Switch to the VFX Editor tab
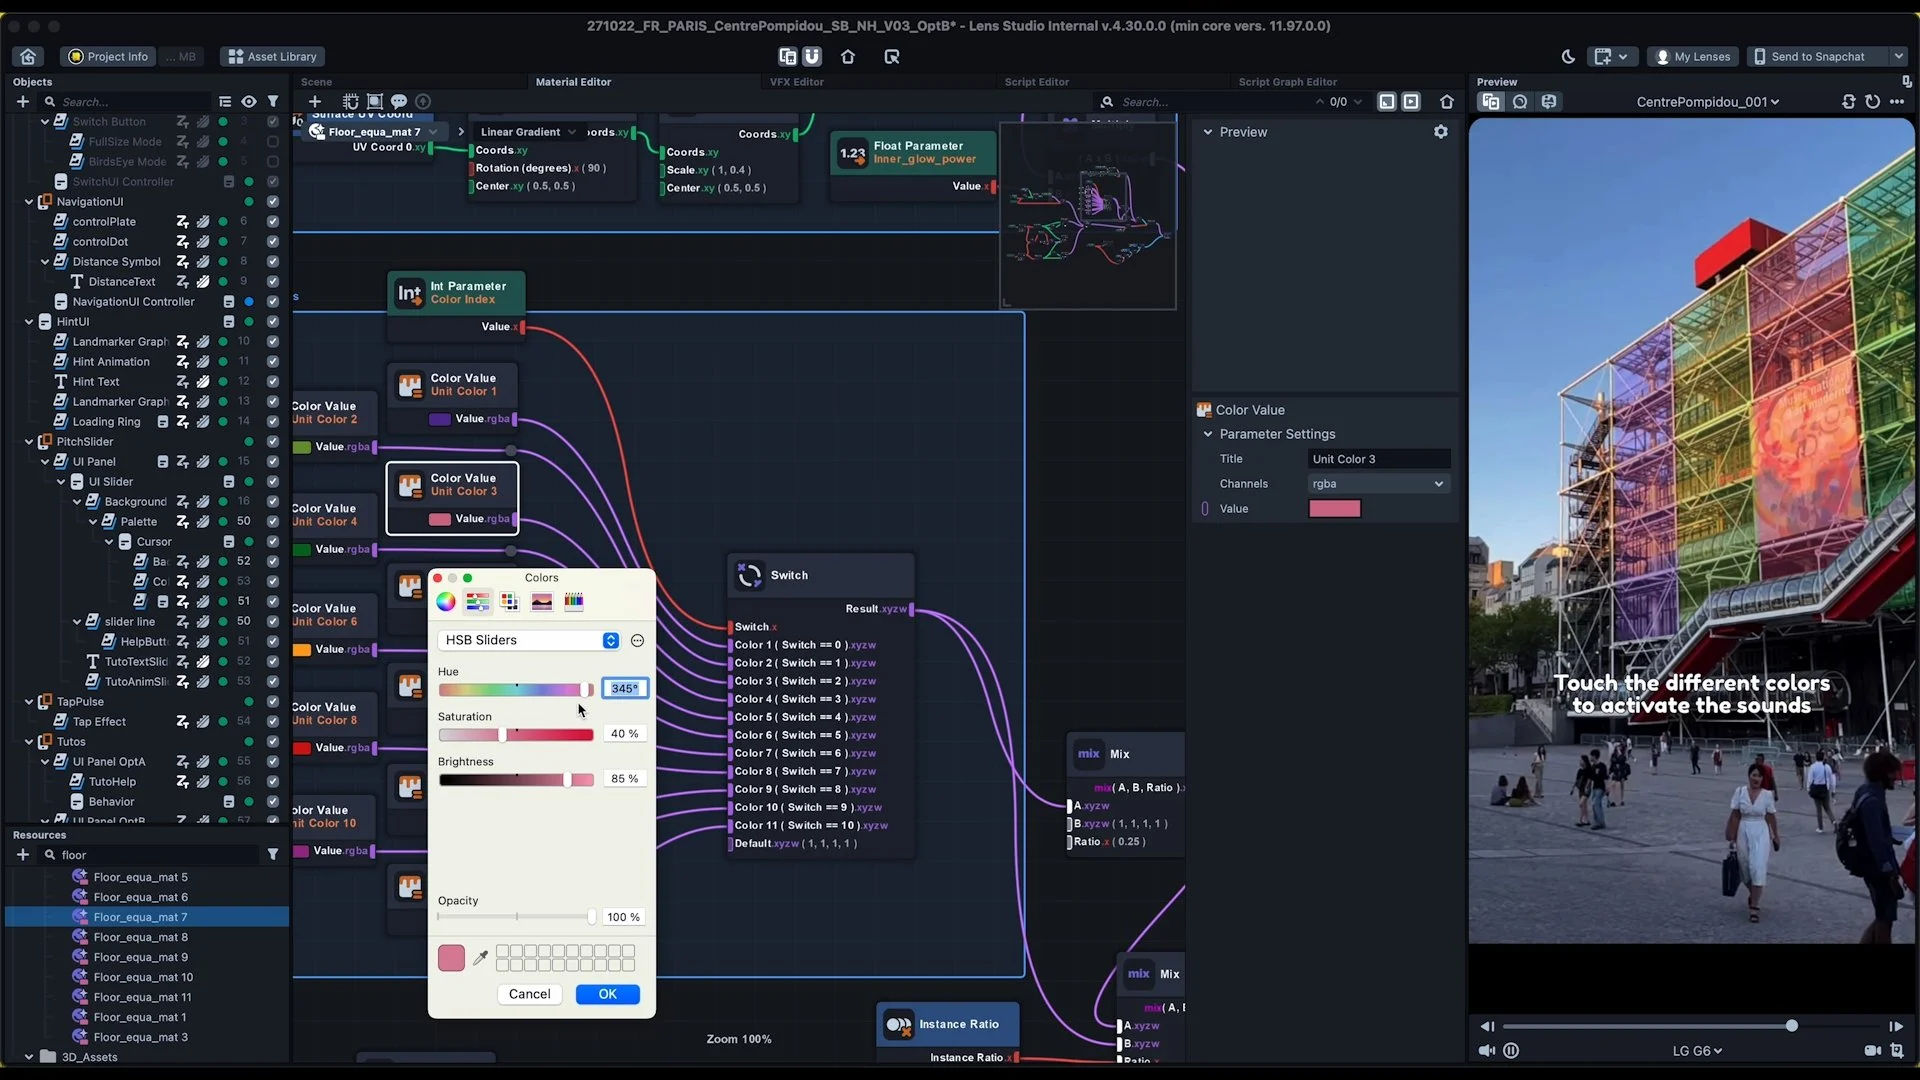 tap(796, 82)
